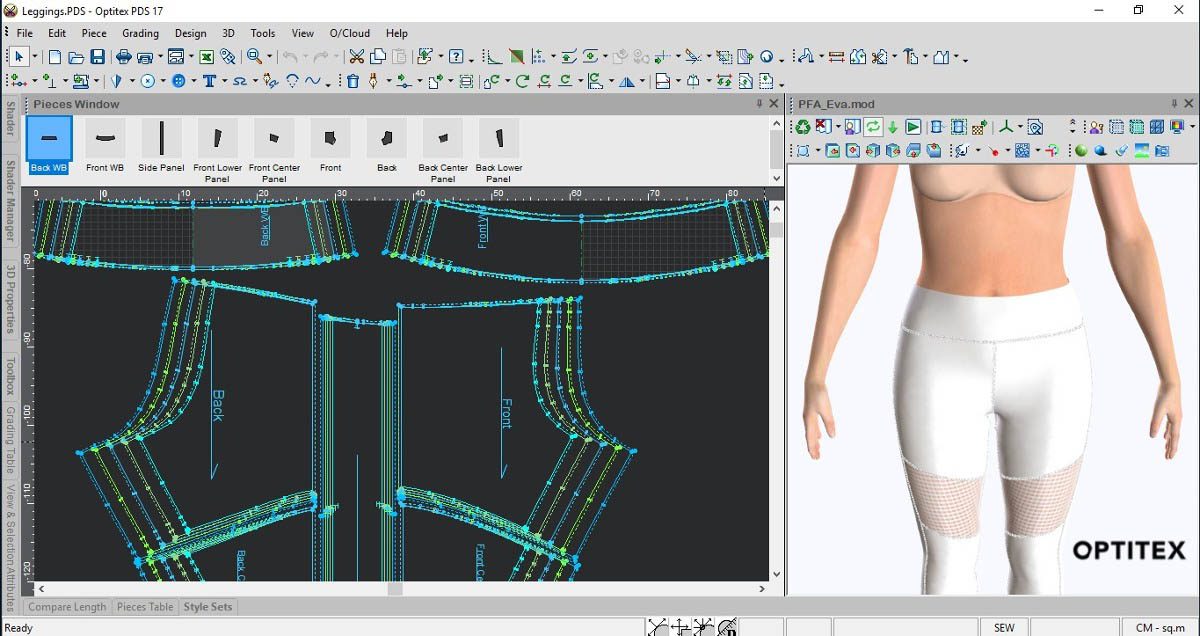Open dropdown arrow next to the zoom magnifier

coord(270,57)
